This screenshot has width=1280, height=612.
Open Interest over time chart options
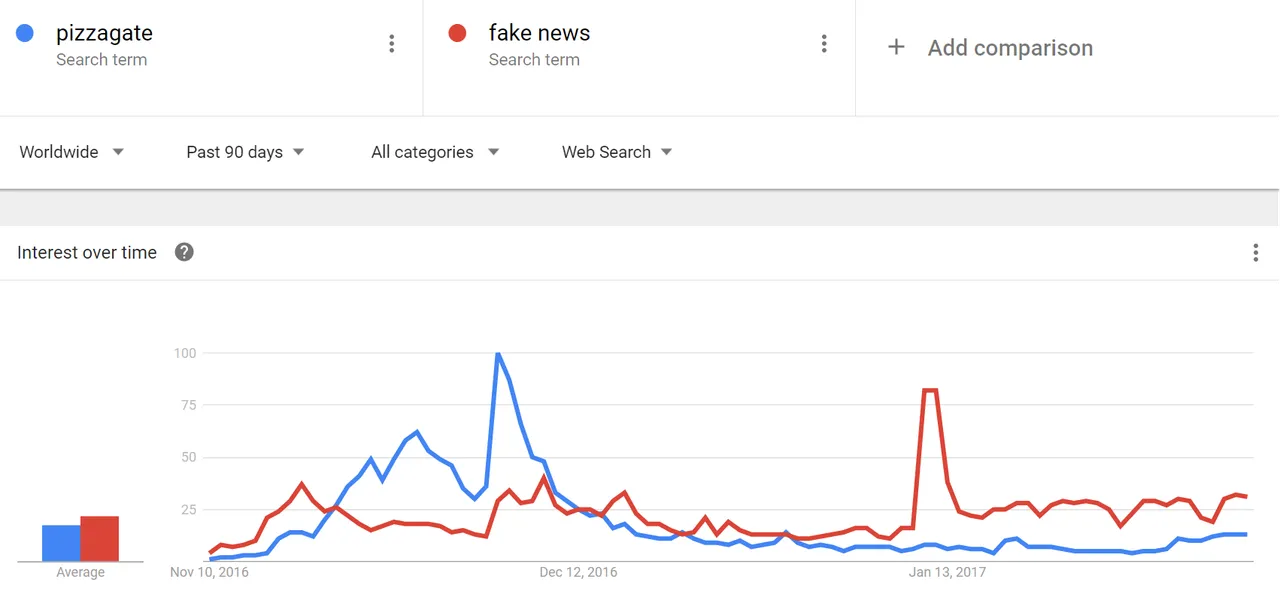tap(1256, 252)
